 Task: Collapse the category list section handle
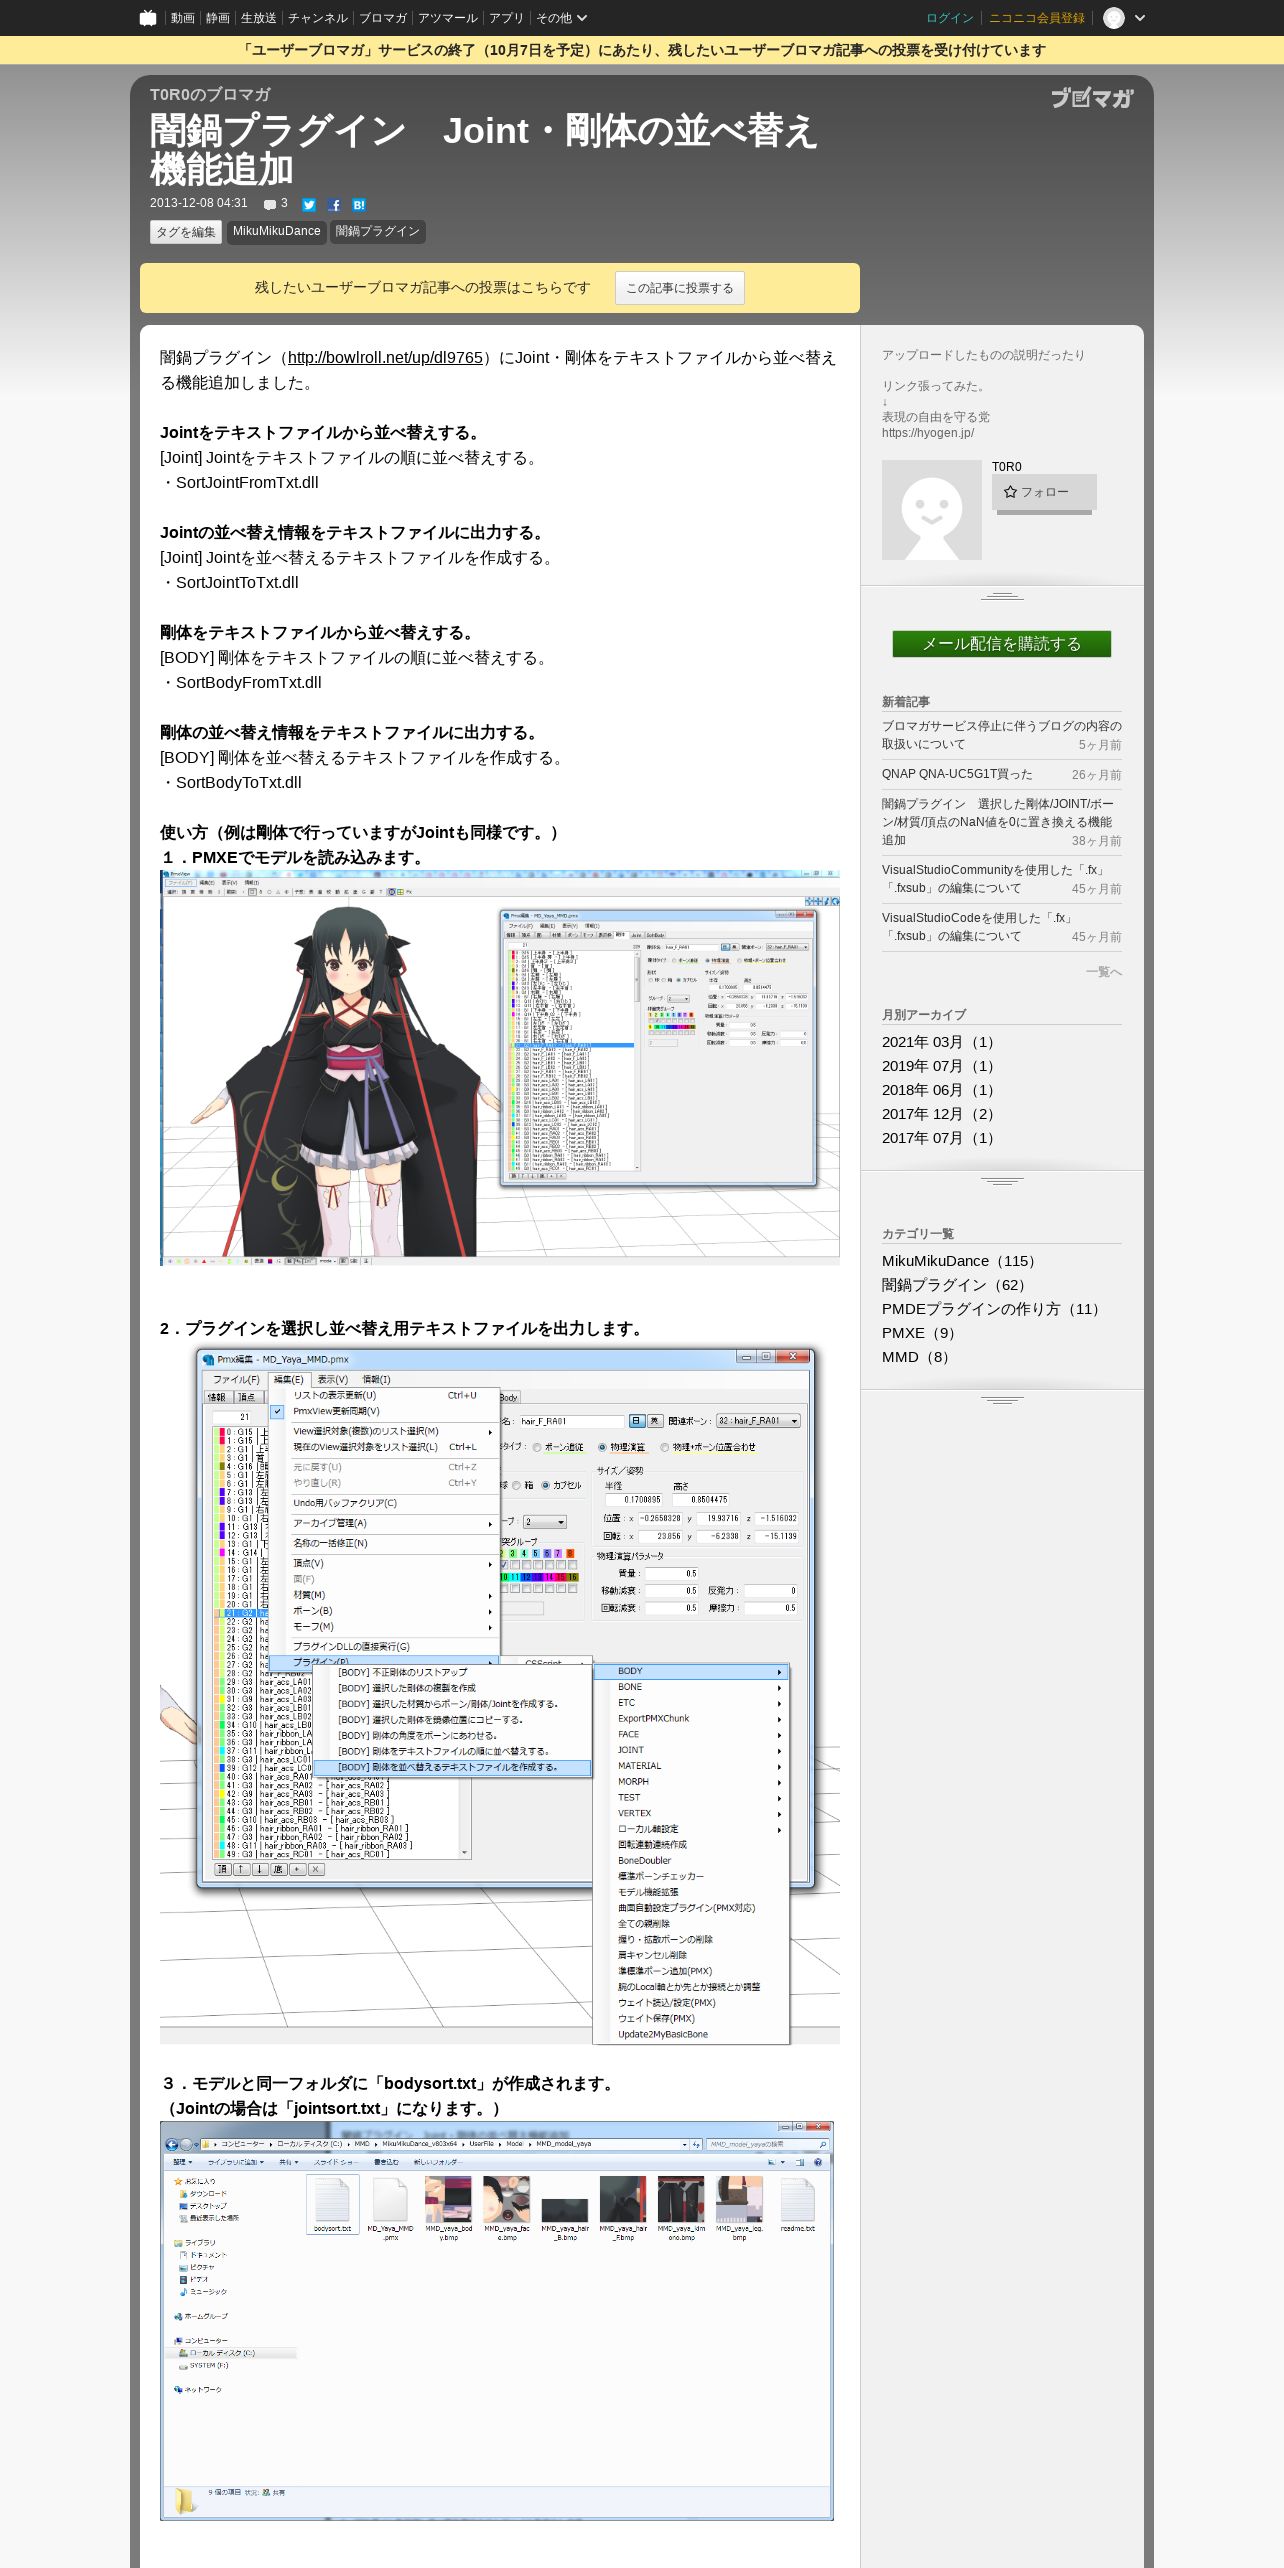[x=1002, y=1400]
